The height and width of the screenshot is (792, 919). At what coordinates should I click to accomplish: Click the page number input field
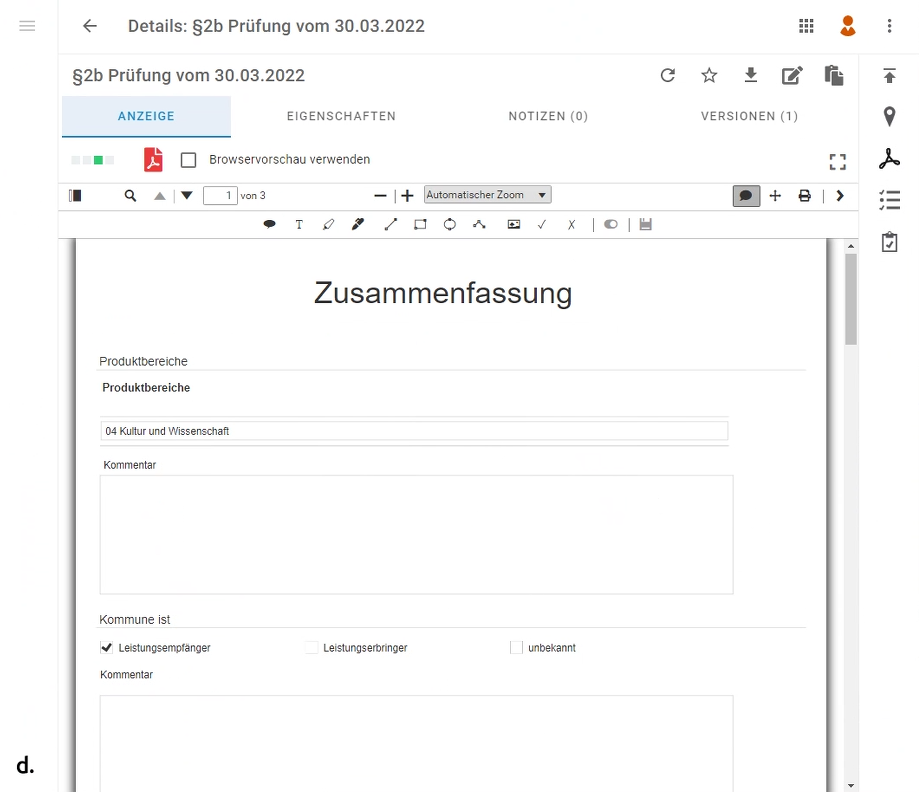click(x=219, y=195)
